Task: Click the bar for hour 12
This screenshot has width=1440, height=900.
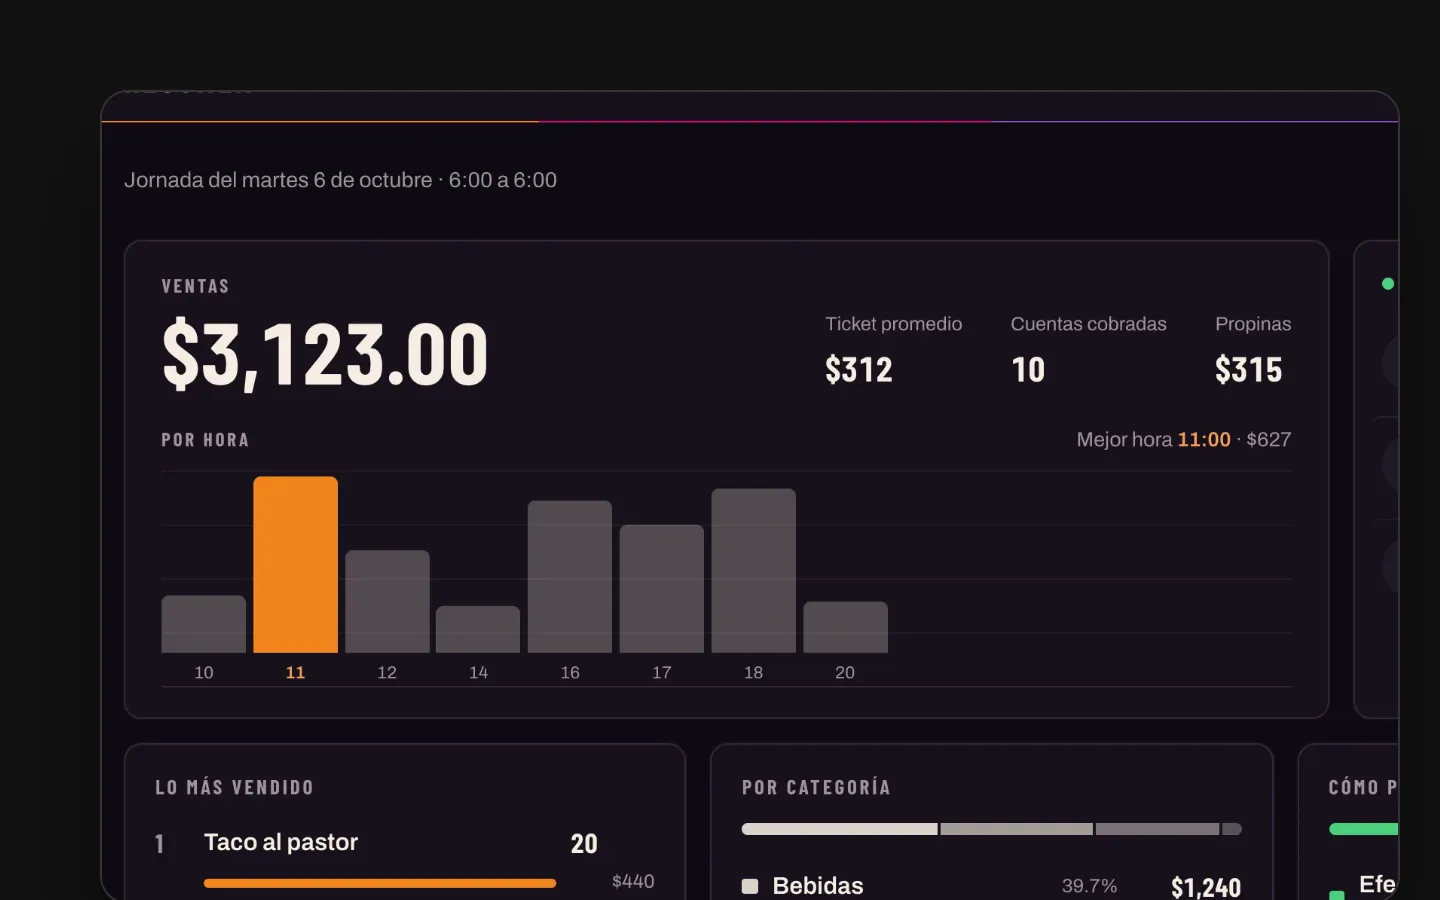Action: click(387, 602)
